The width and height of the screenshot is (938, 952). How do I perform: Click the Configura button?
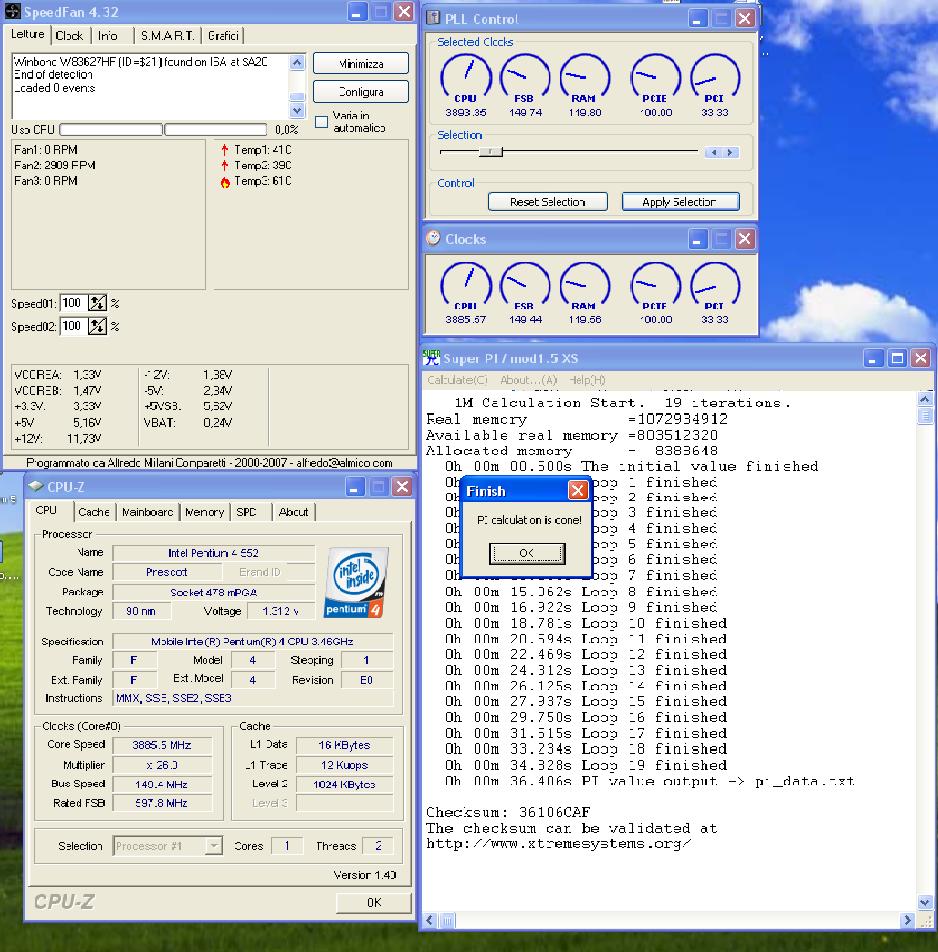click(361, 92)
